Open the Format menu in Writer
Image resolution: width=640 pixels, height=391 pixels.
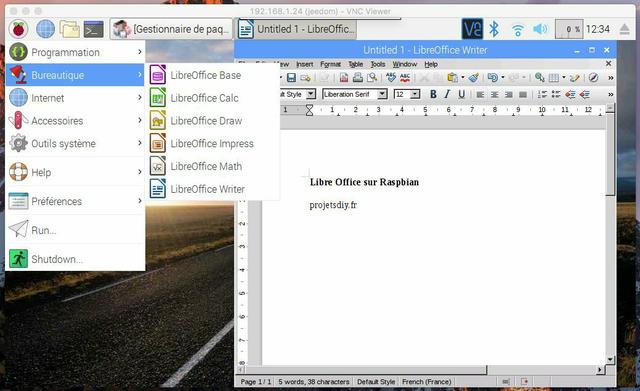coord(330,64)
